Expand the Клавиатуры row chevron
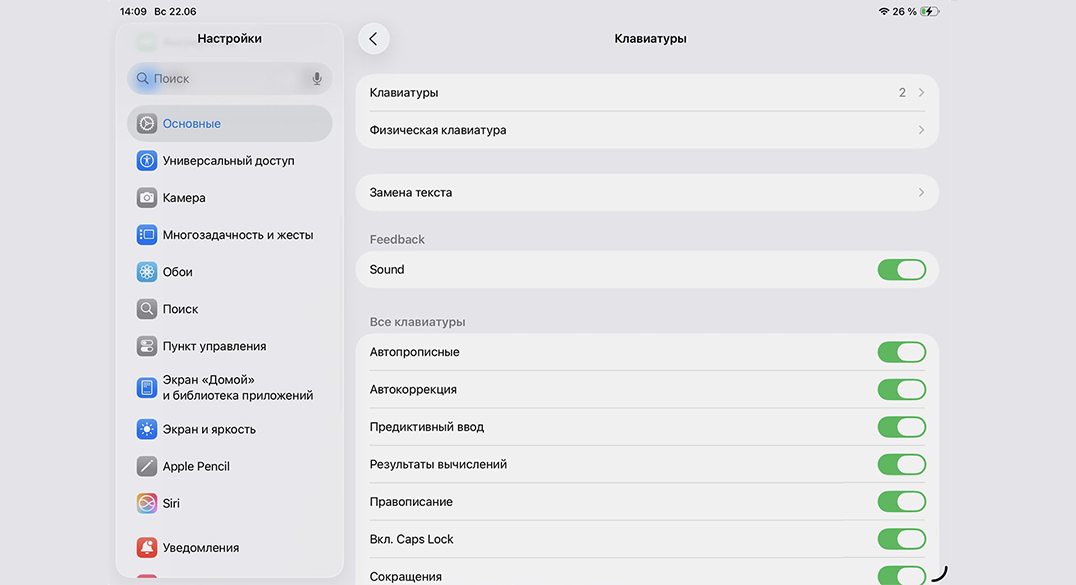 tap(921, 93)
